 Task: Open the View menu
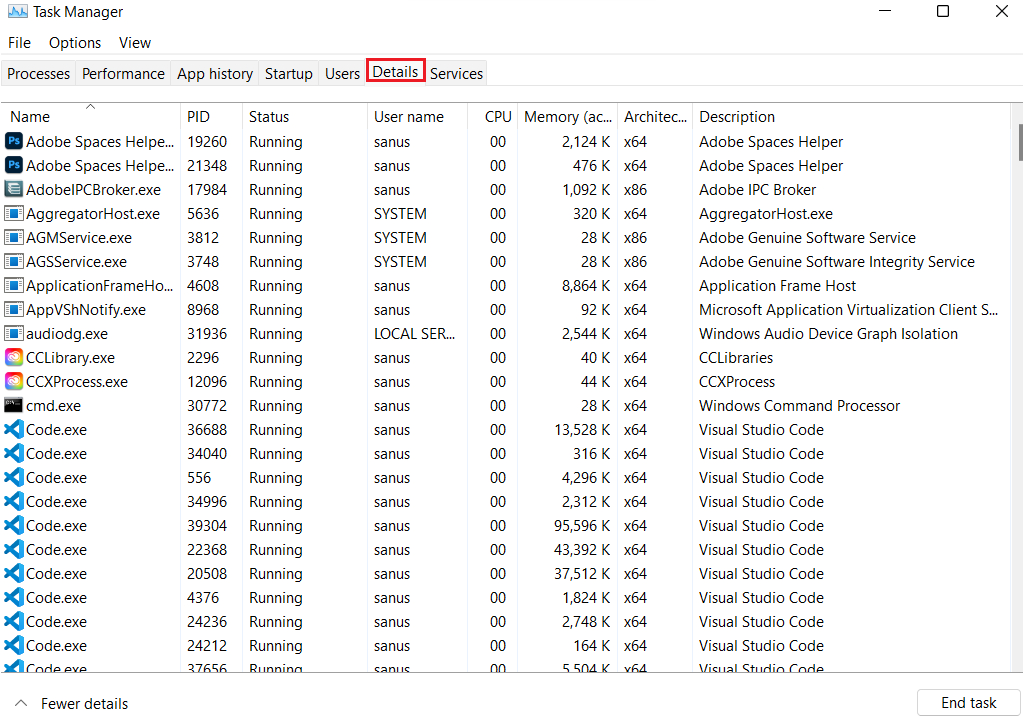coord(135,42)
